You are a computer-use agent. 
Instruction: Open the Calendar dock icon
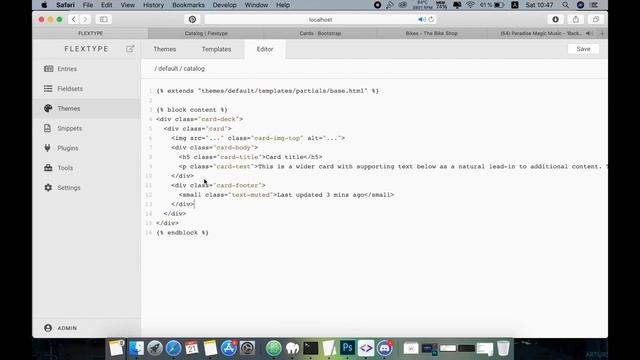point(191,348)
